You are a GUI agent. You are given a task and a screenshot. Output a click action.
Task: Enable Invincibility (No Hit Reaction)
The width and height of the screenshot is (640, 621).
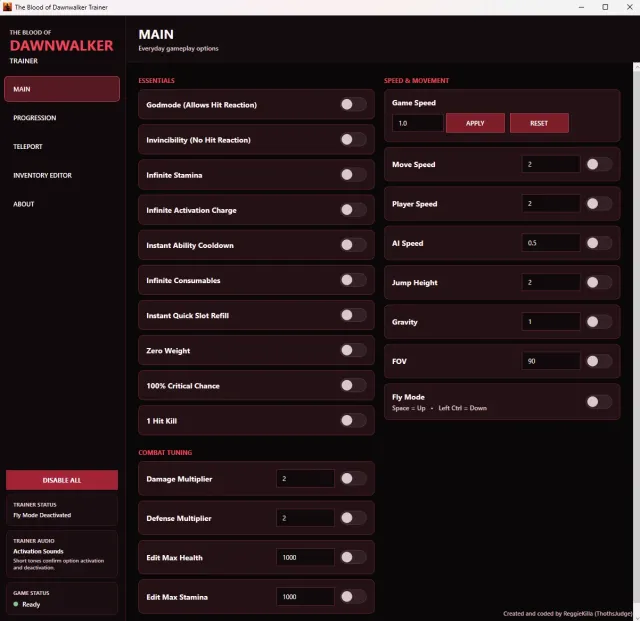tap(353, 140)
